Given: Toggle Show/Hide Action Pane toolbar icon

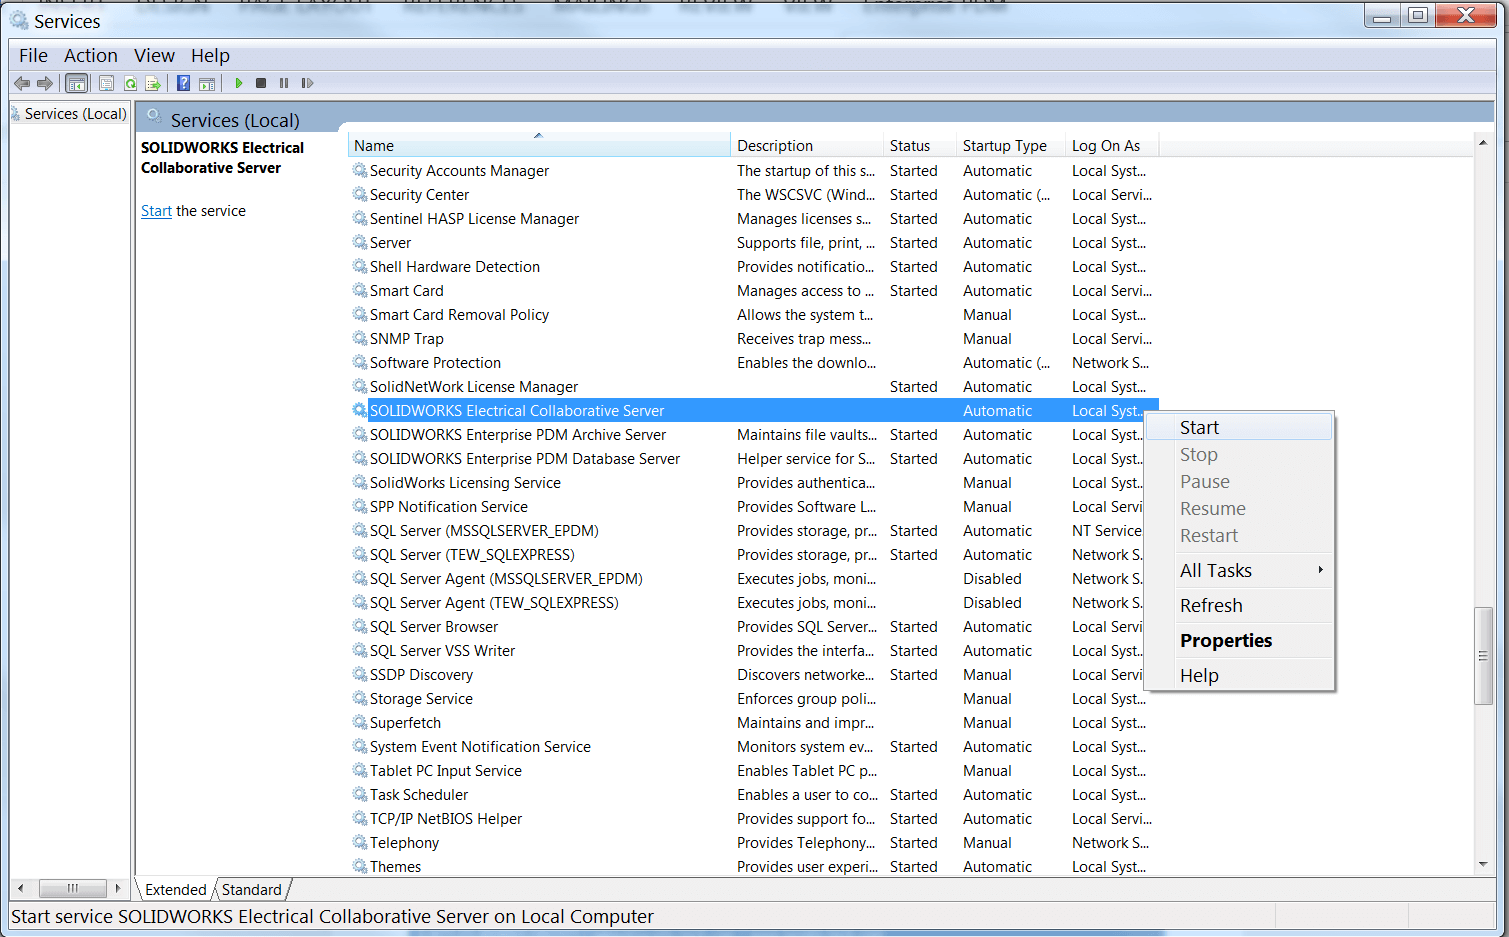Looking at the screenshot, I should coord(207,83).
